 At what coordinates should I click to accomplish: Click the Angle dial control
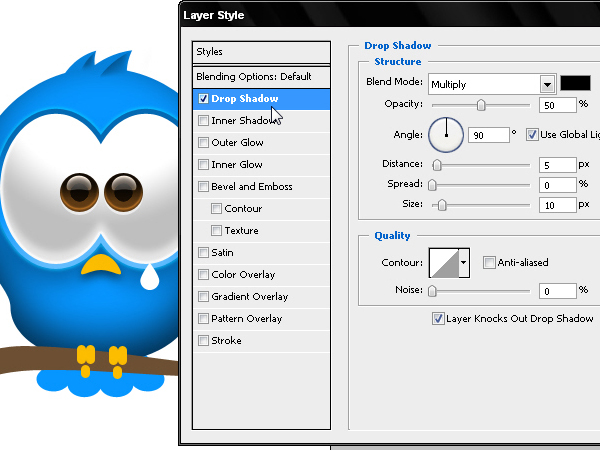pyautogui.click(x=446, y=135)
